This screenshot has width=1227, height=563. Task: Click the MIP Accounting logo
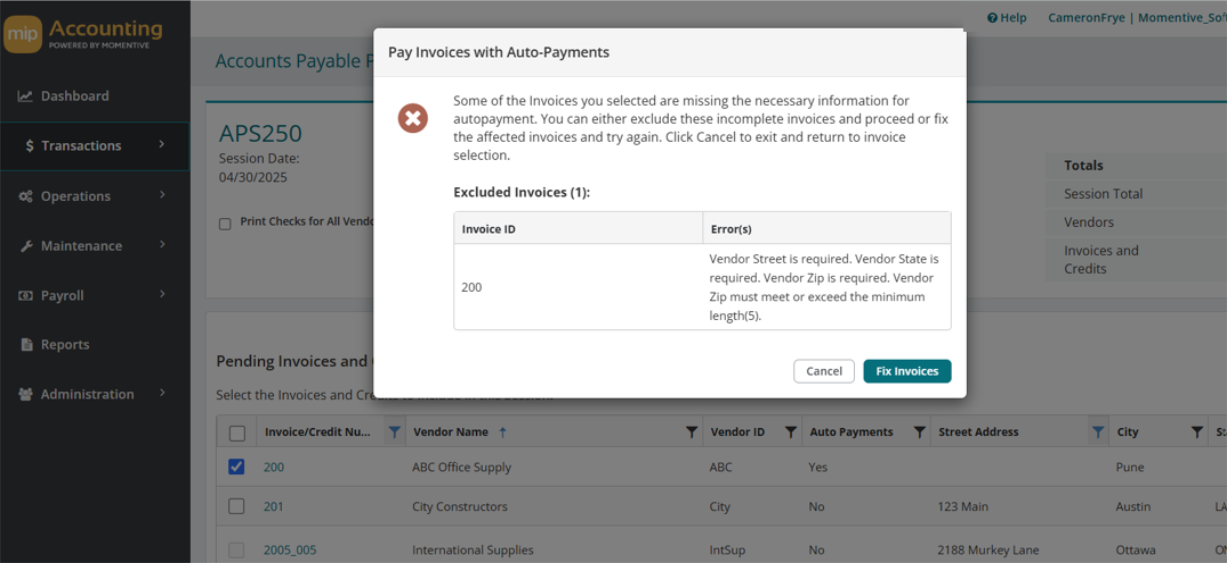83,34
